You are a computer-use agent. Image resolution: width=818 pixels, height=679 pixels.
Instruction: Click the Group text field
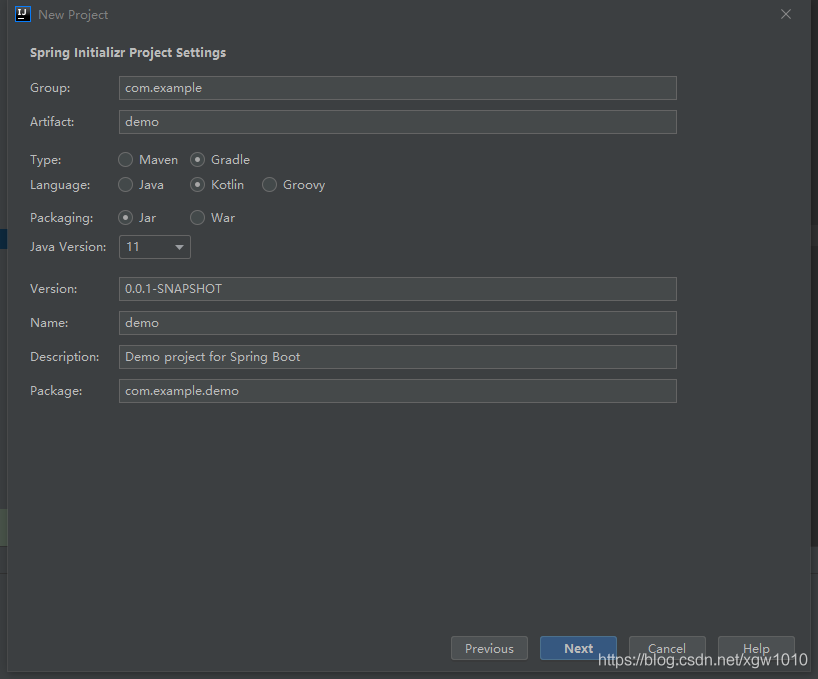pyautogui.click(x=397, y=88)
